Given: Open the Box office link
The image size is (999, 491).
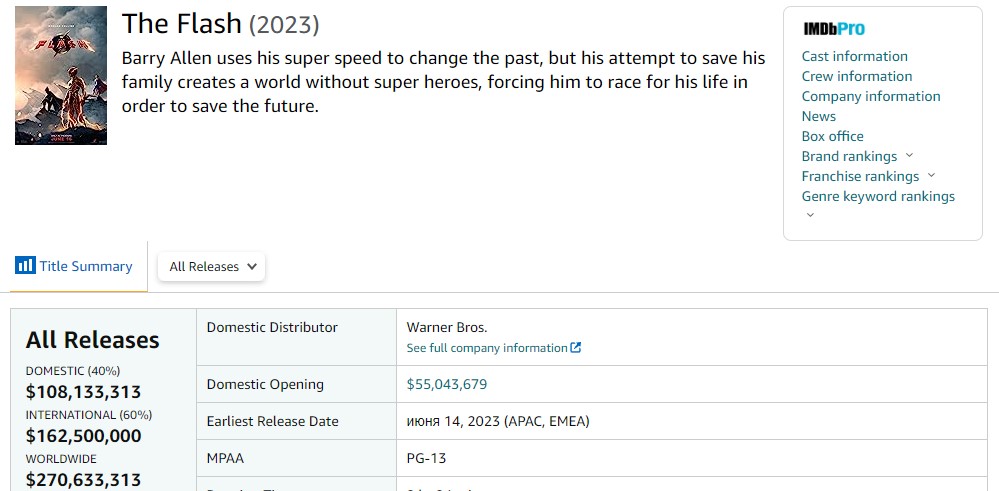Looking at the screenshot, I should 832,136.
